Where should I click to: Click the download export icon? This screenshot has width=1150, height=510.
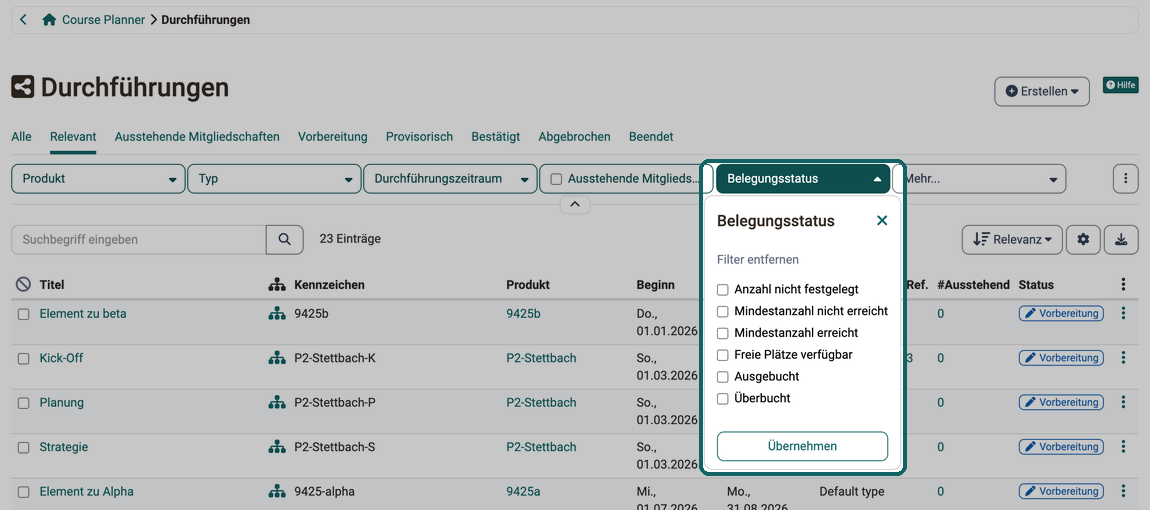[x=1121, y=239]
